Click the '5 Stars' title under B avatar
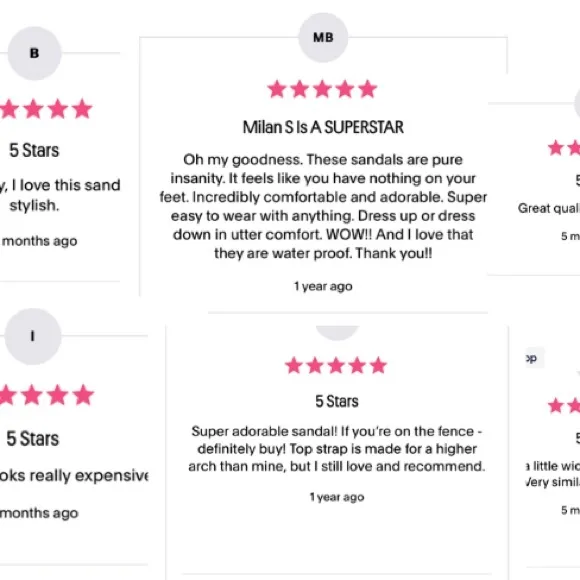 34,151
